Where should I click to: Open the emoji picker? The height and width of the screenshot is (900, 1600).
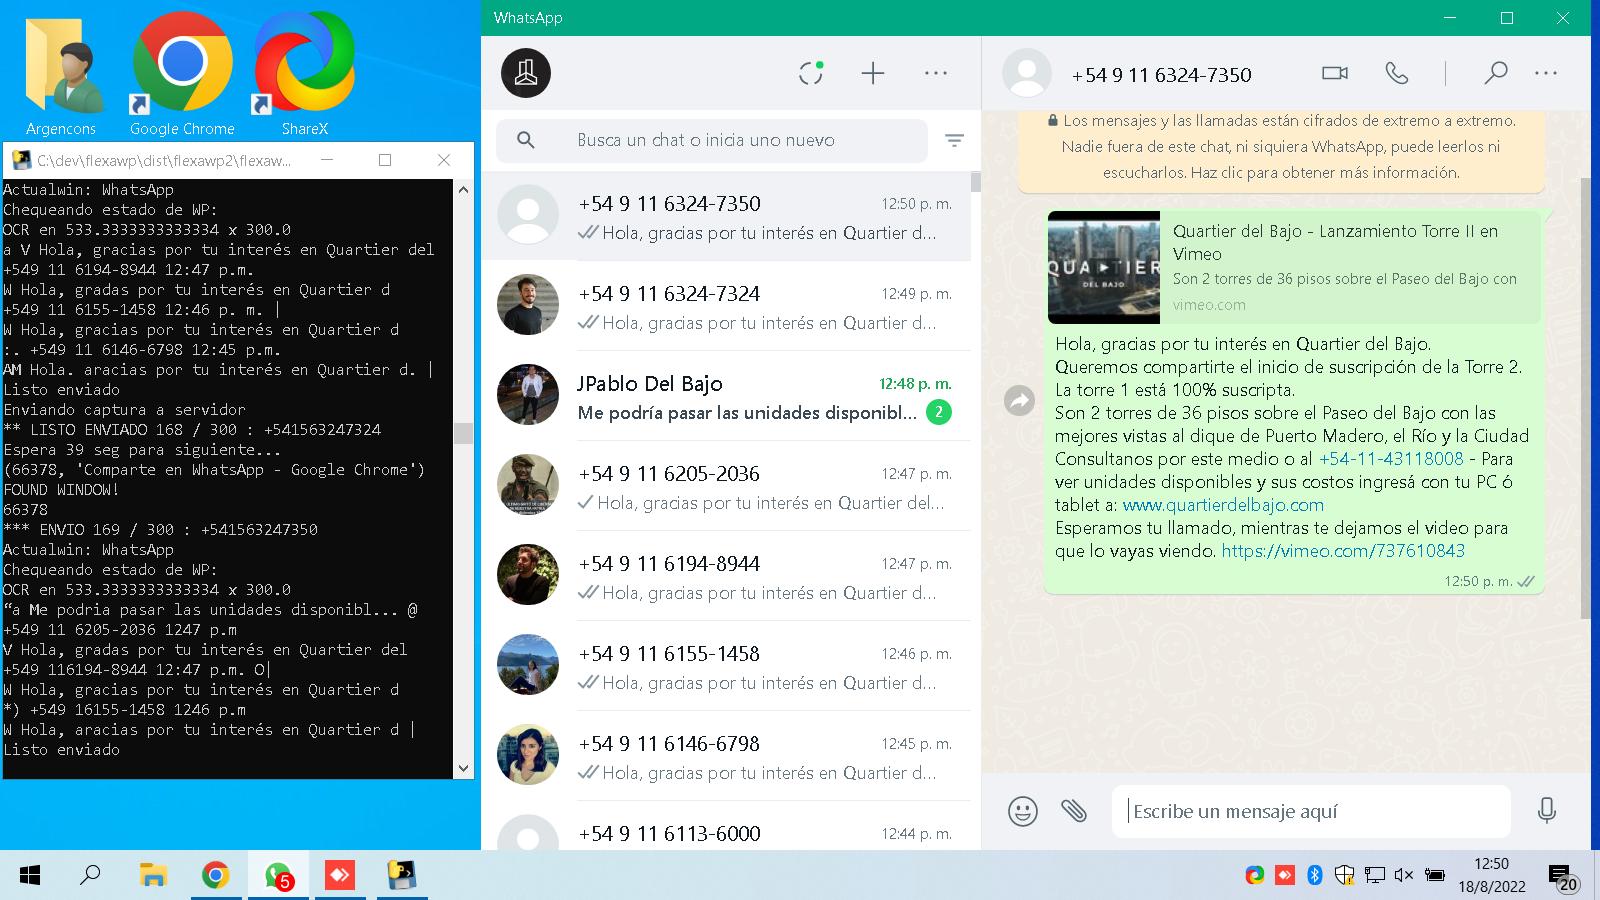(1023, 811)
